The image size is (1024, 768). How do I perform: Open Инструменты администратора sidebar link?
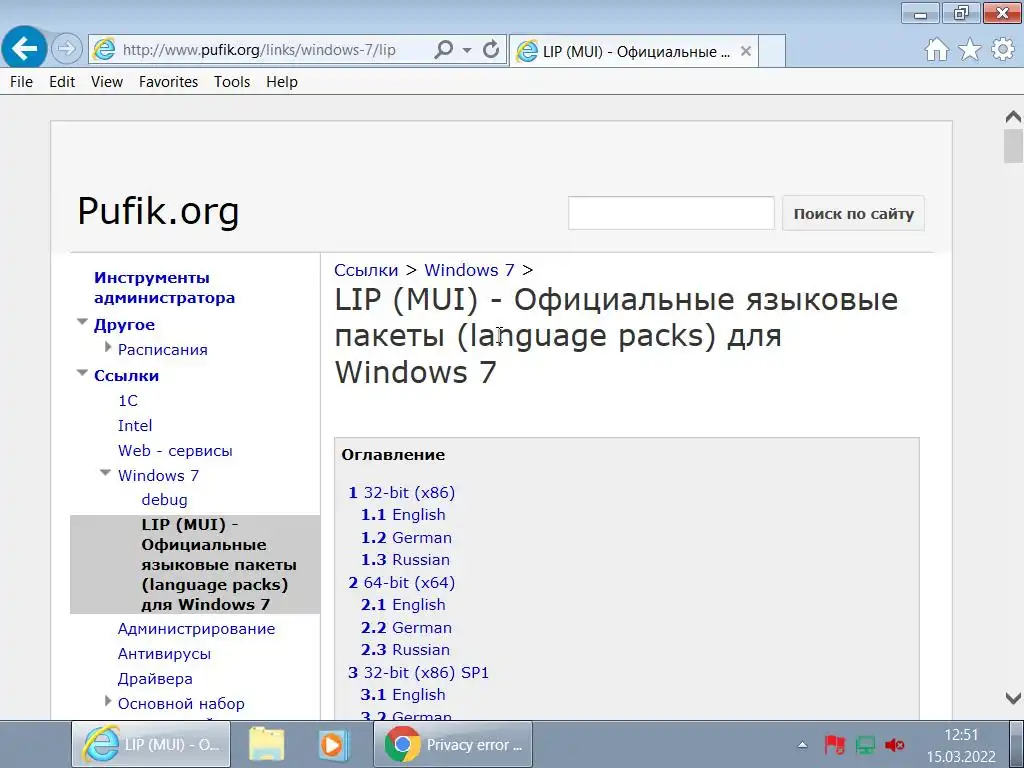(x=164, y=287)
